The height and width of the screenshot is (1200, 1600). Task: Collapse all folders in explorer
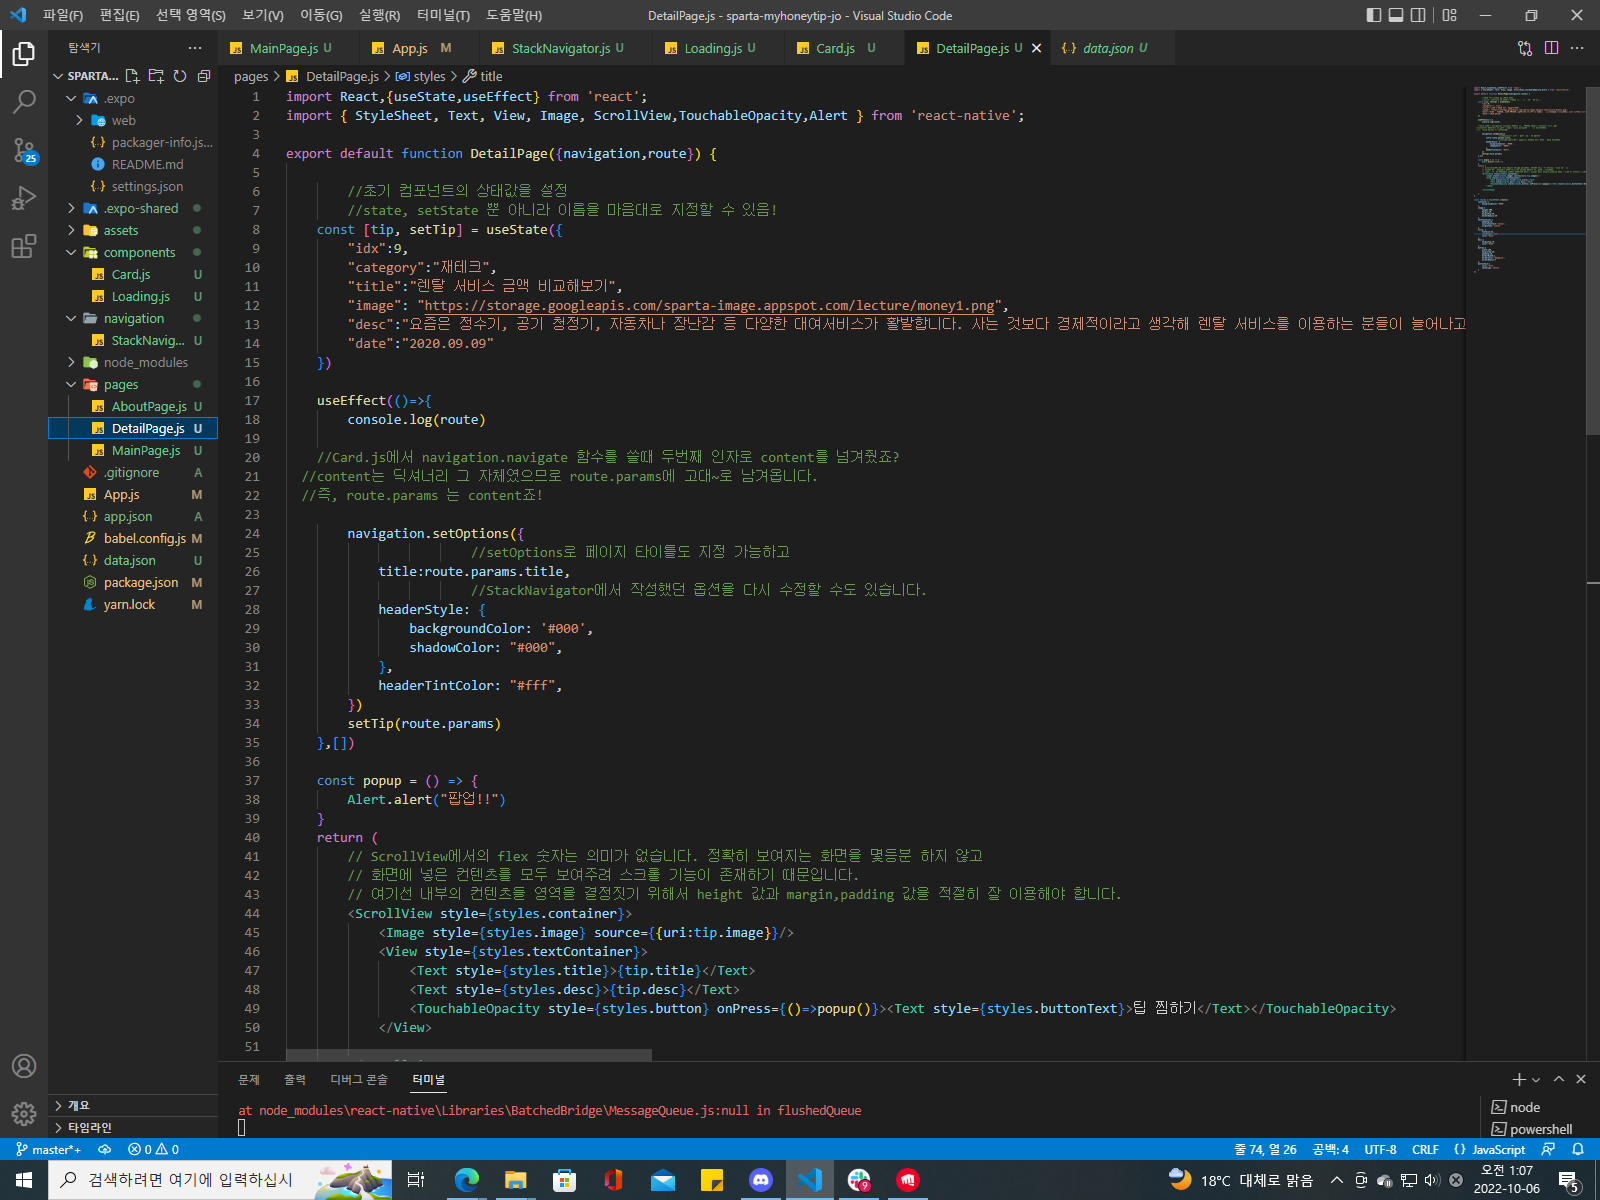pos(204,76)
